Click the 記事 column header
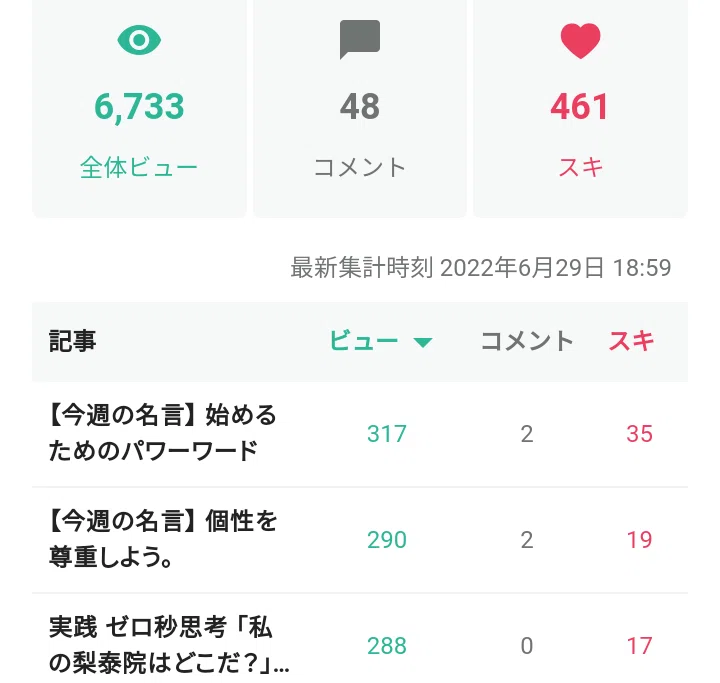 [73, 341]
